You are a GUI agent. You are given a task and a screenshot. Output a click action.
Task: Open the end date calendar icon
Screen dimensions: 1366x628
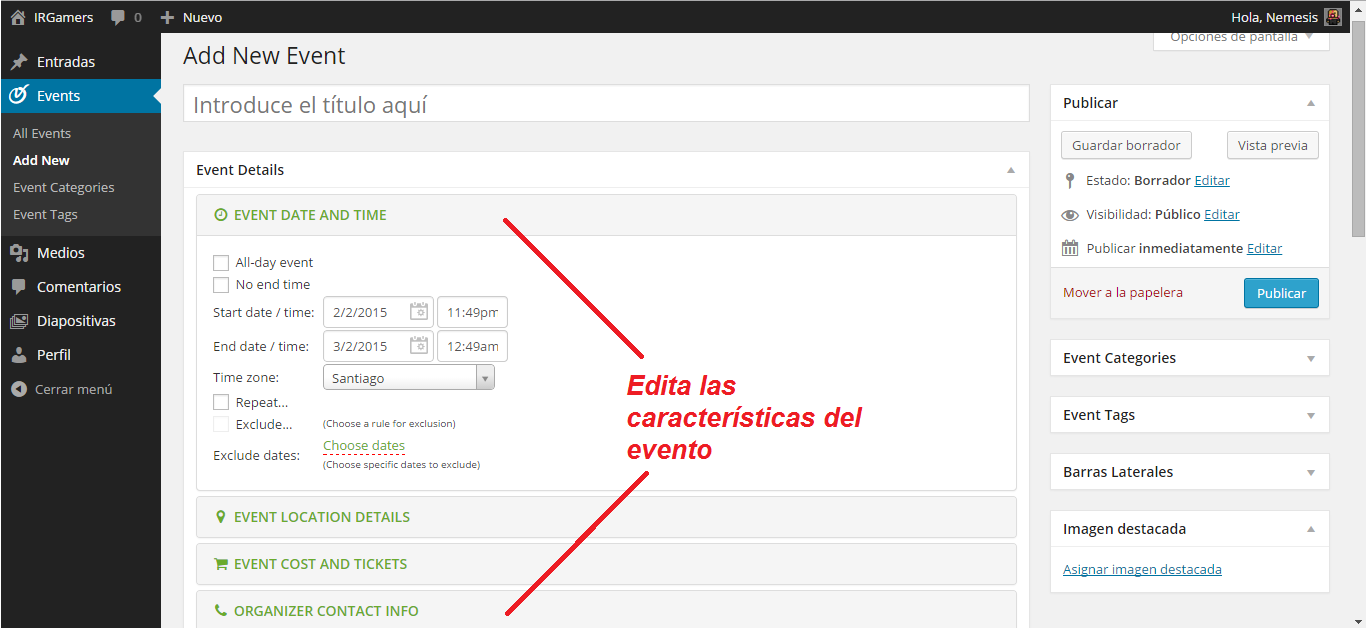(419, 346)
